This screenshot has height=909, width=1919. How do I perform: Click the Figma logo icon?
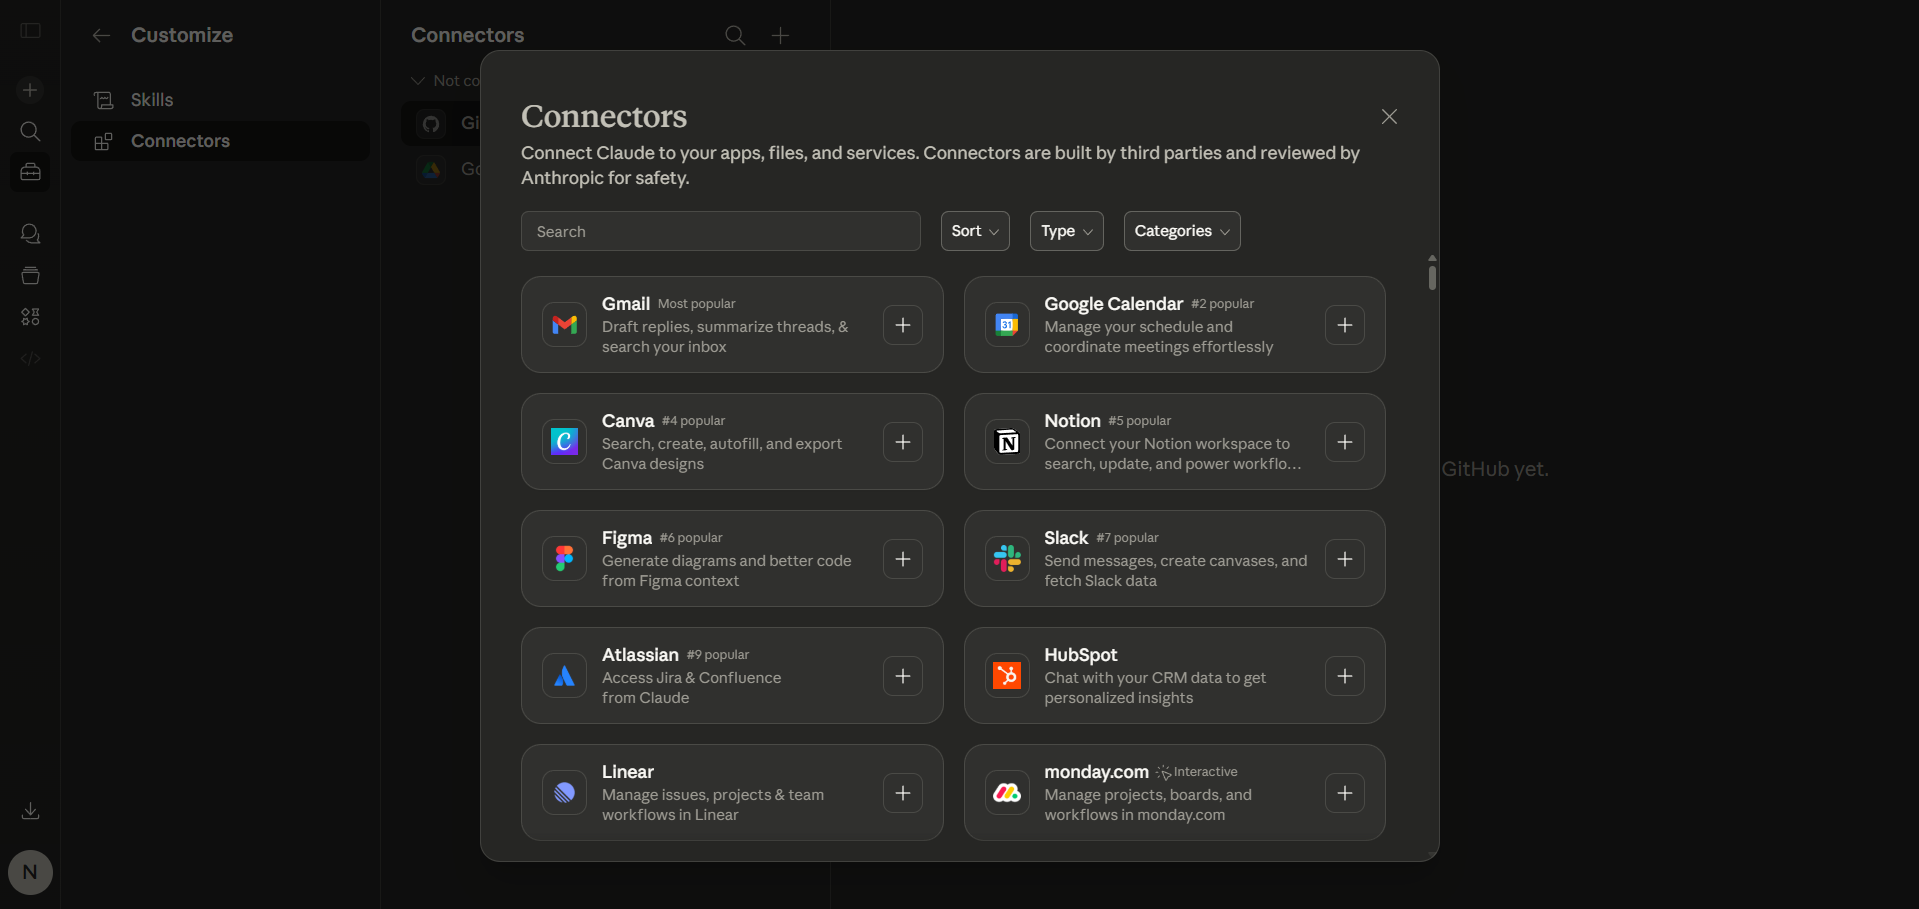click(x=564, y=559)
